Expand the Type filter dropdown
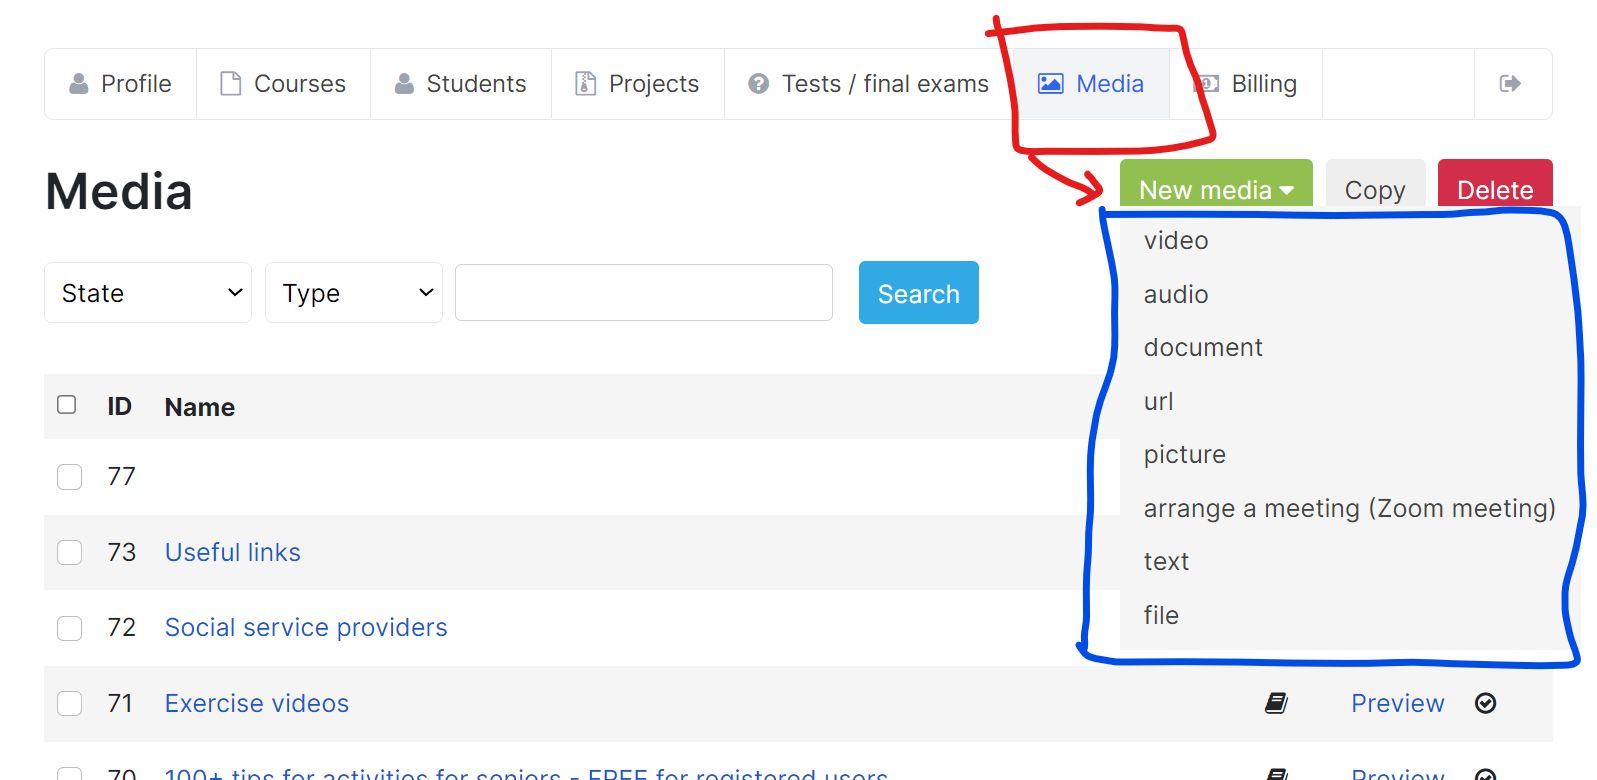The height and width of the screenshot is (780, 1597). tap(353, 293)
